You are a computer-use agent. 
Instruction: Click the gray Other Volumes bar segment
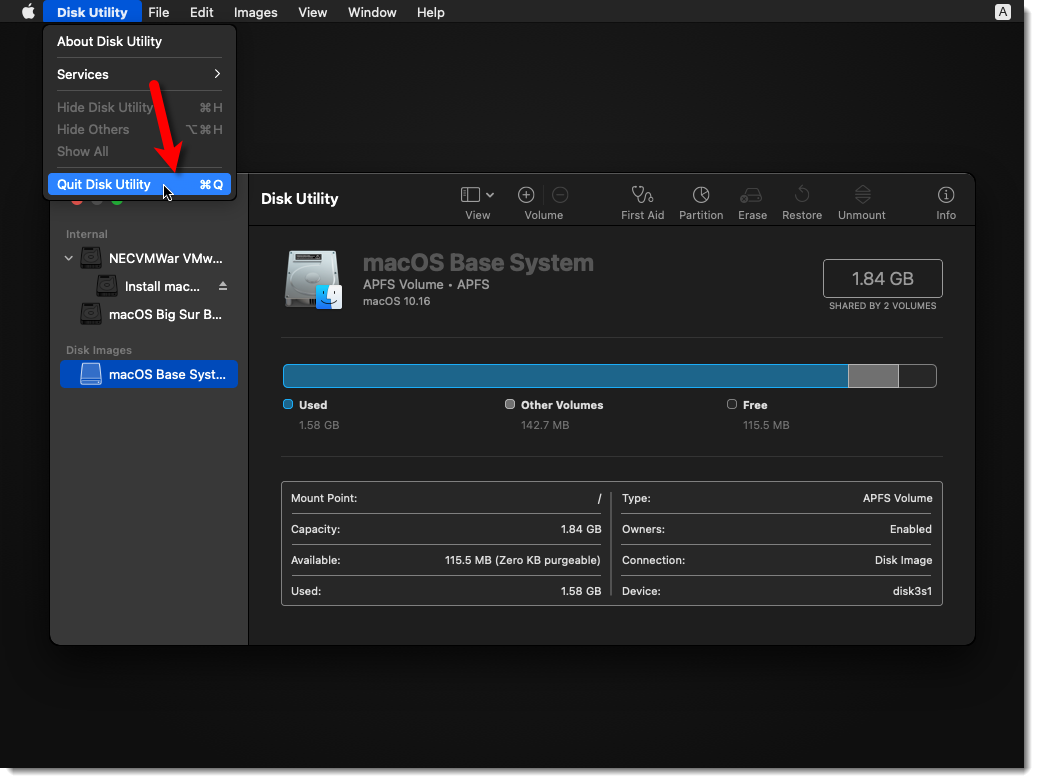click(873, 376)
